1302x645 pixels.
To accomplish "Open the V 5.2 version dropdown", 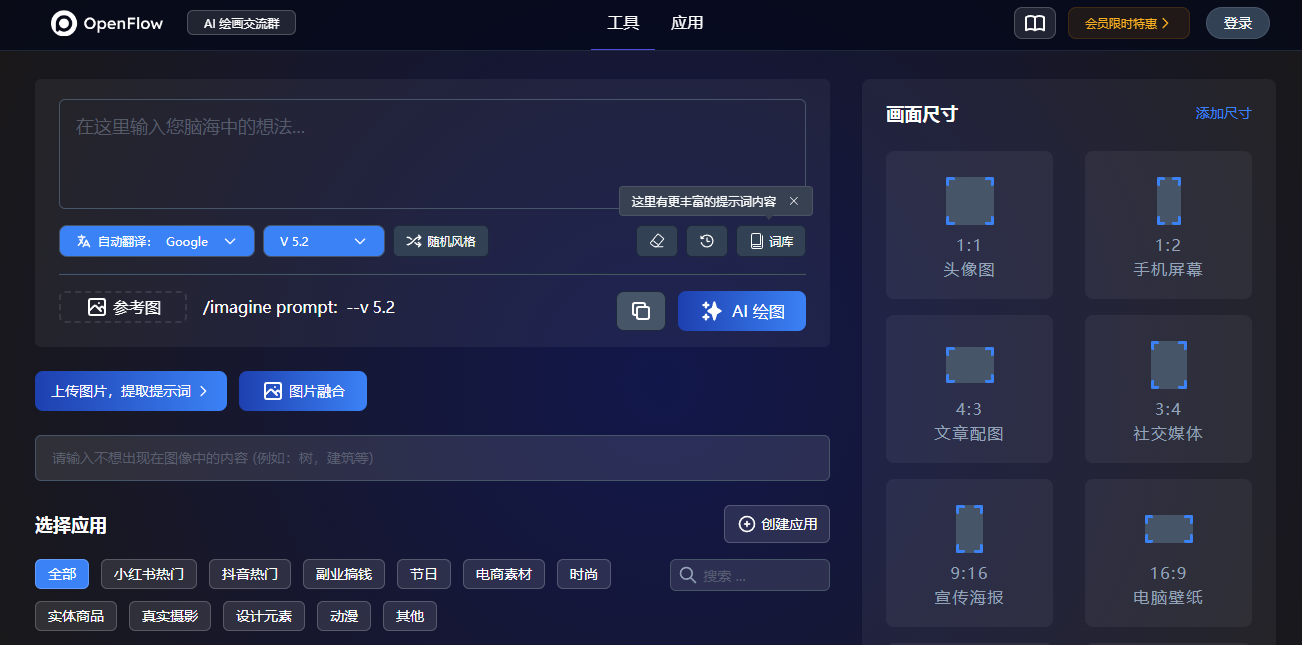I will pos(323,241).
